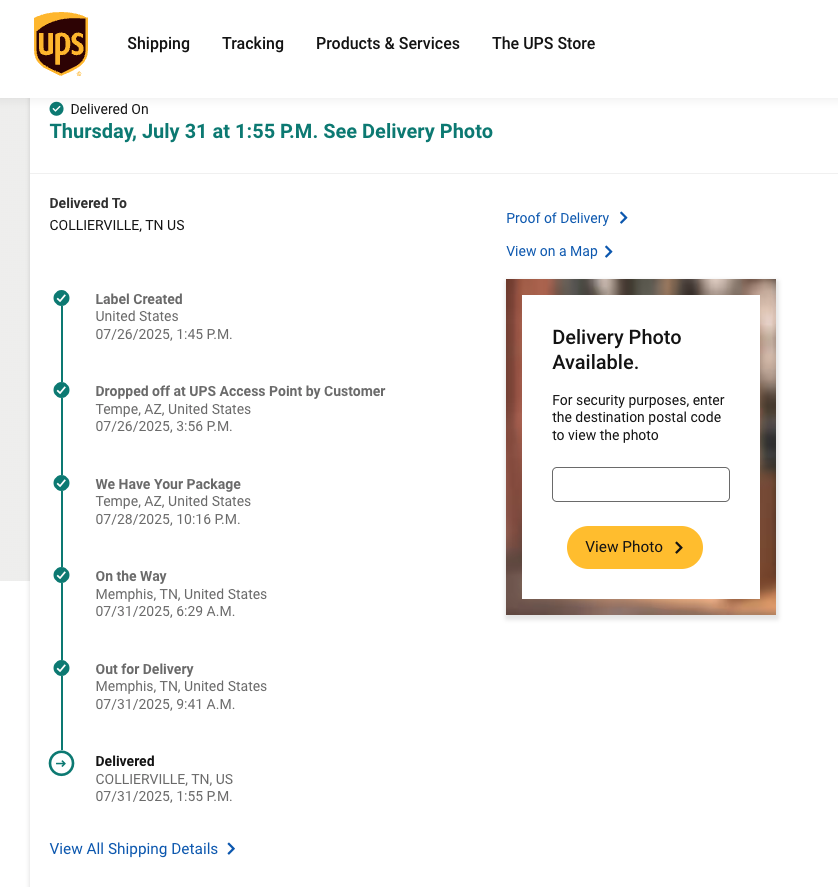Open the Tracking menu
This screenshot has height=887, width=838.
pos(253,44)
